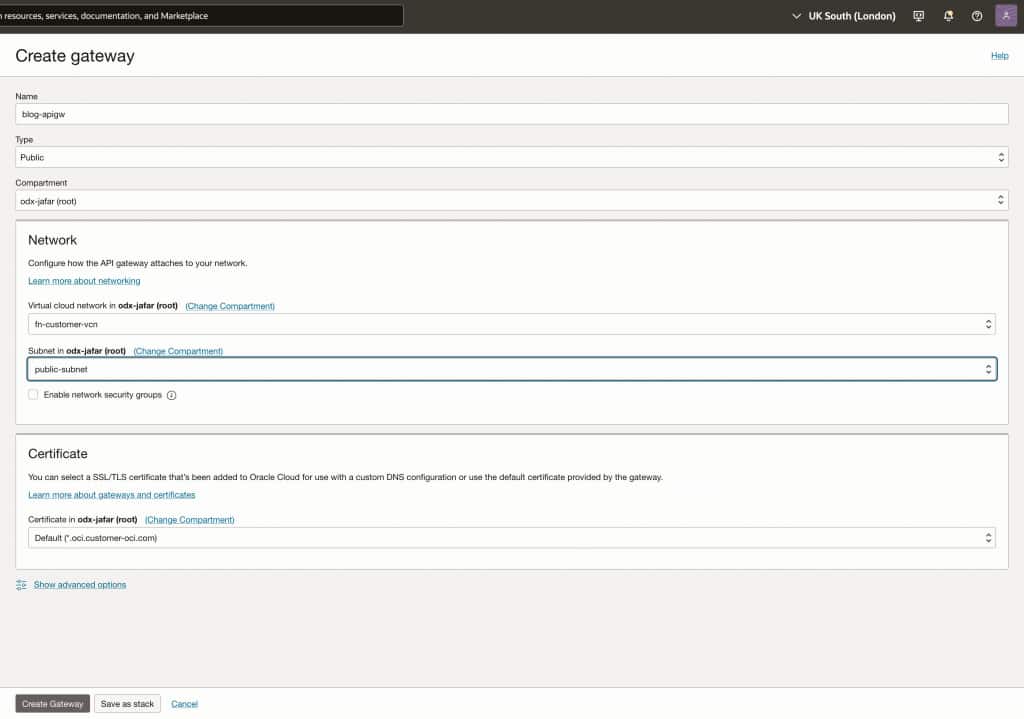Click Show advanced options link
Screen dimensions: 1024x719
coord(80,584)
